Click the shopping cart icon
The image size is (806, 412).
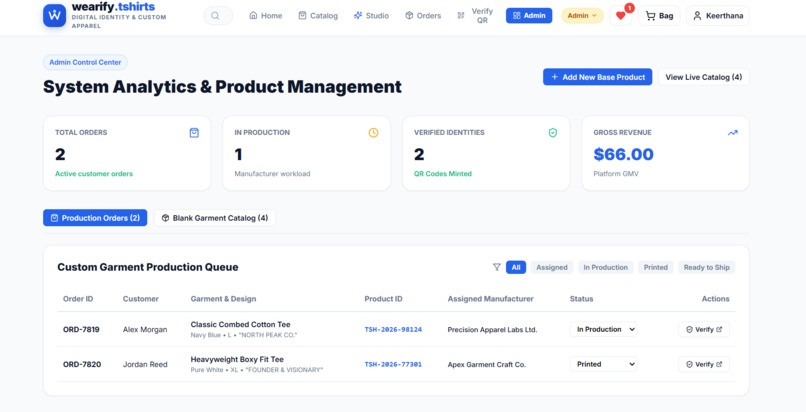pyautogui.click(x=650, y=16)
